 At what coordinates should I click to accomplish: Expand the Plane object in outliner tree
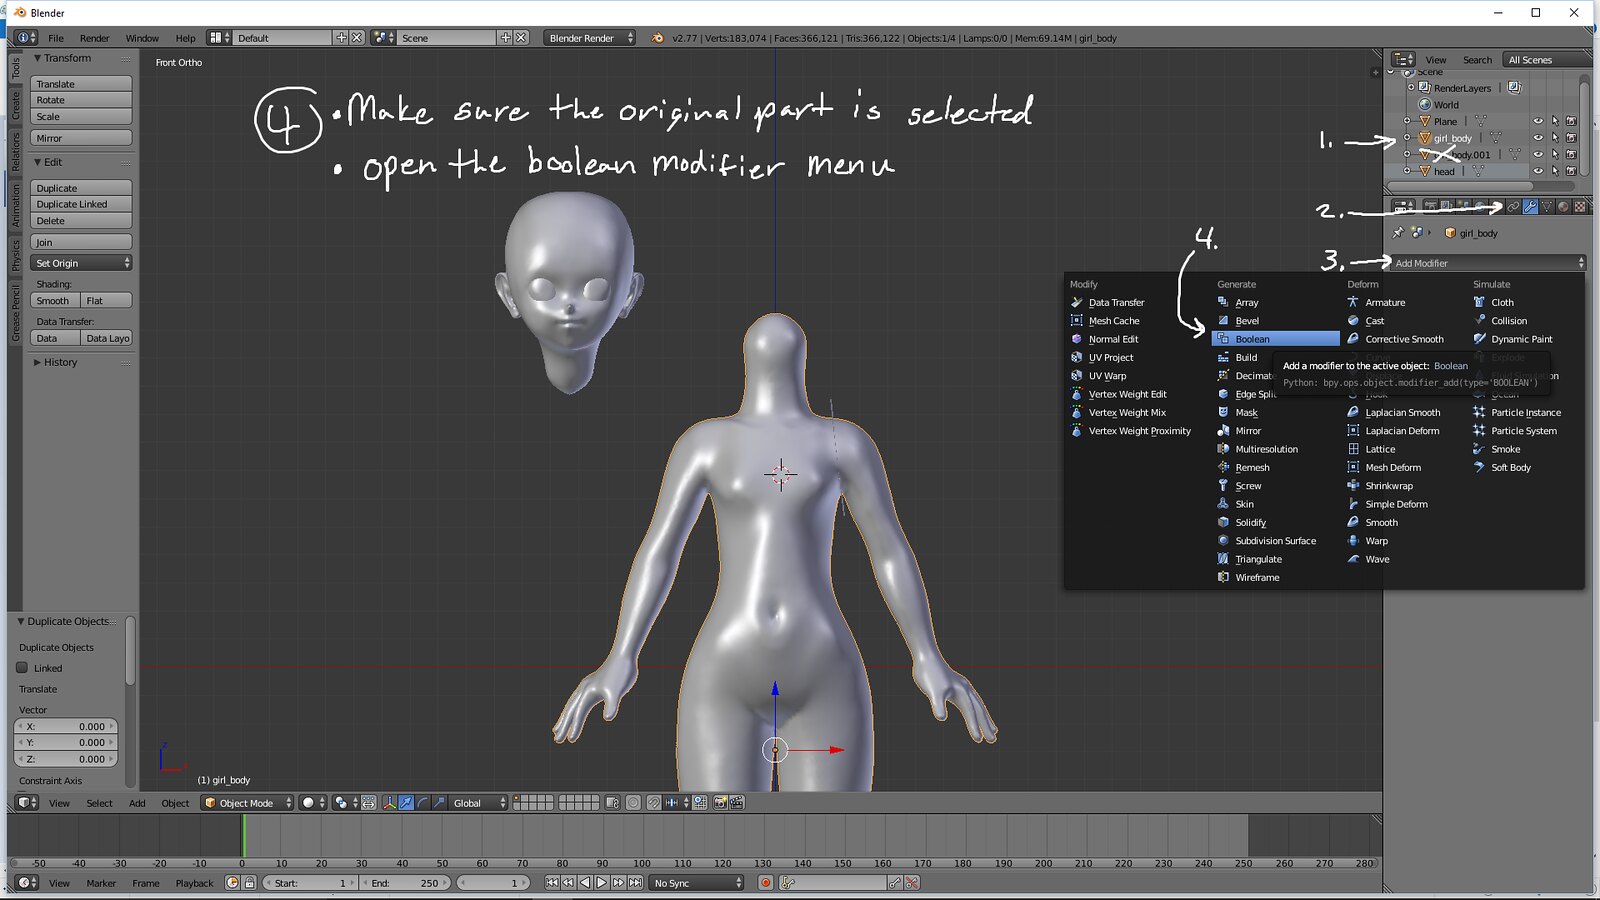pyautogui.click(x=1407, y=121)
